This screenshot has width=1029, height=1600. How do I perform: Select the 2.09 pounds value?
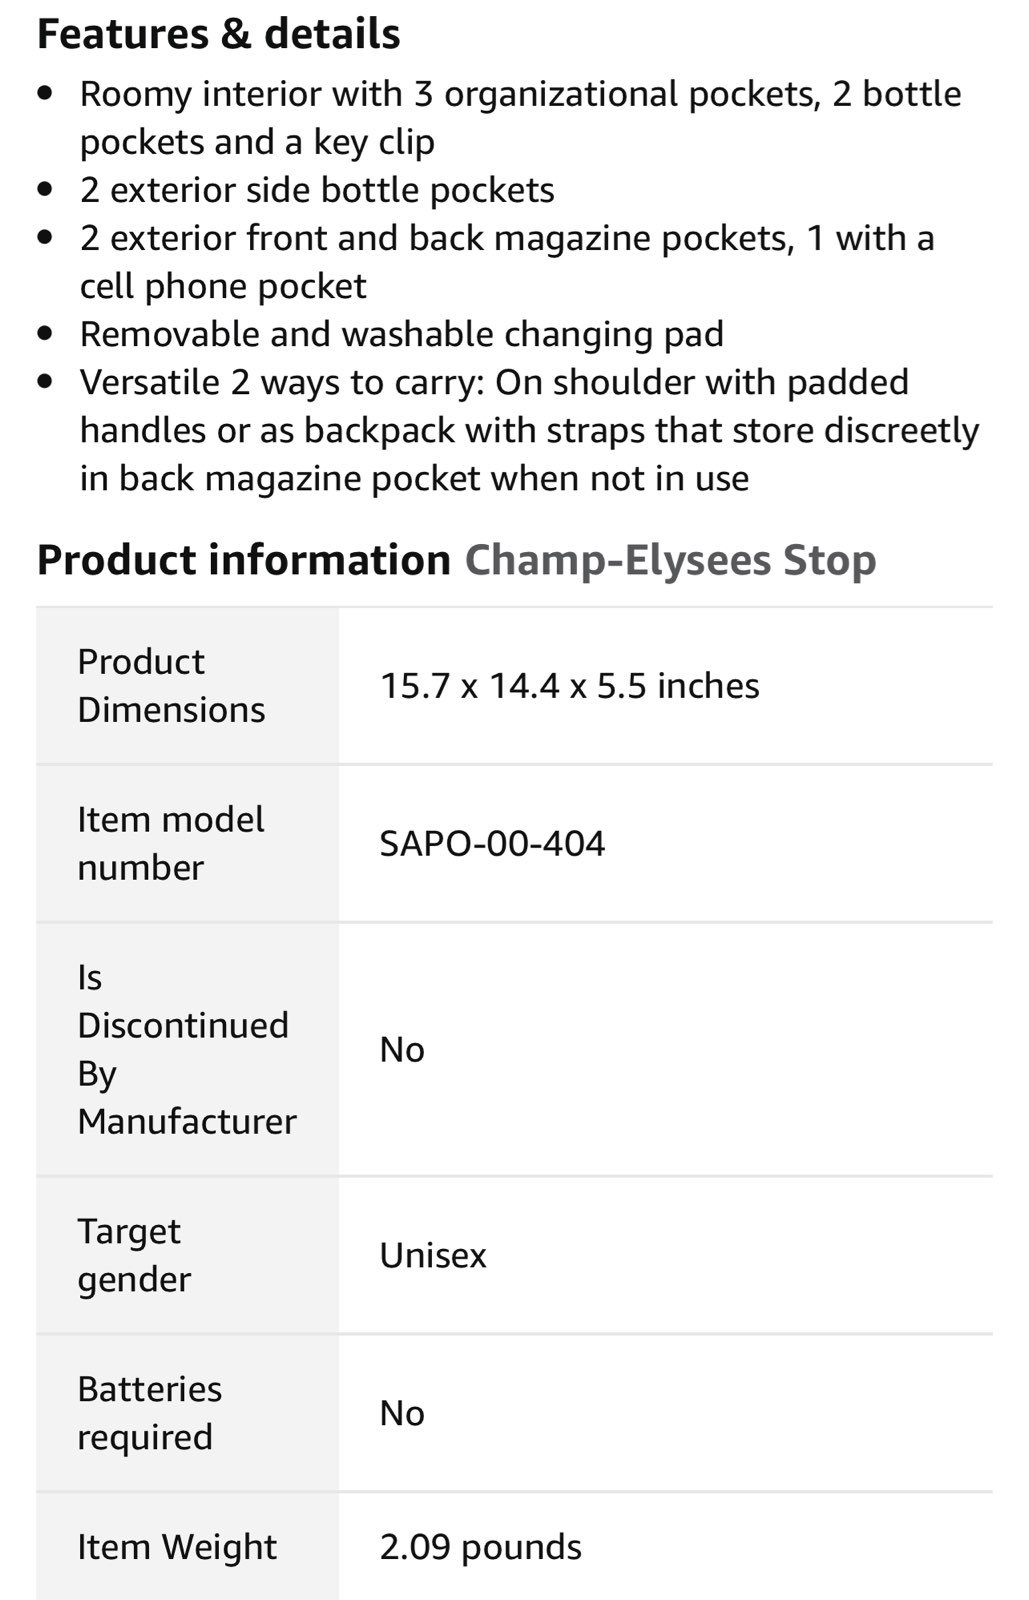click(x=480, y=1547)
